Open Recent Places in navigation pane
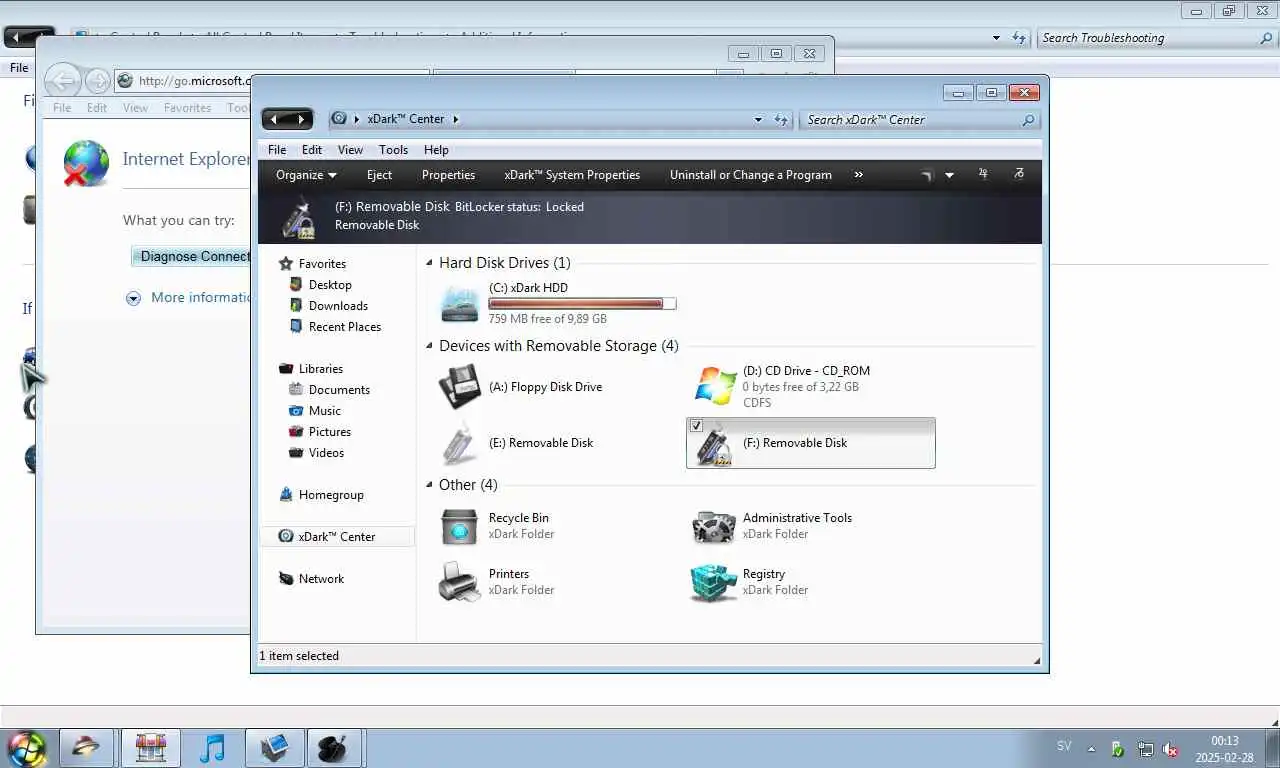Screen dimensions: 1280x768 pyautogui.click(x=344, y=327)
